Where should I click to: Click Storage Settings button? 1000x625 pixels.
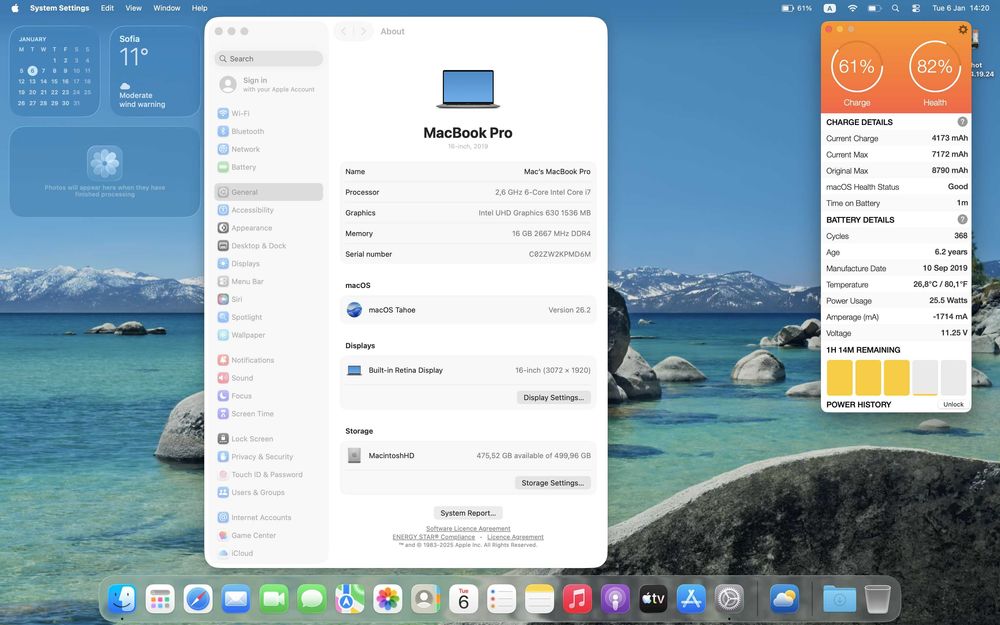coord(552,483)
